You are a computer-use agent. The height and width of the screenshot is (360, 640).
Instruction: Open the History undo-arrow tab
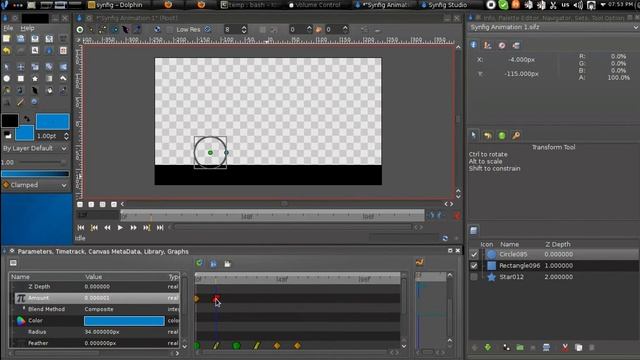[x=488, y=136]
